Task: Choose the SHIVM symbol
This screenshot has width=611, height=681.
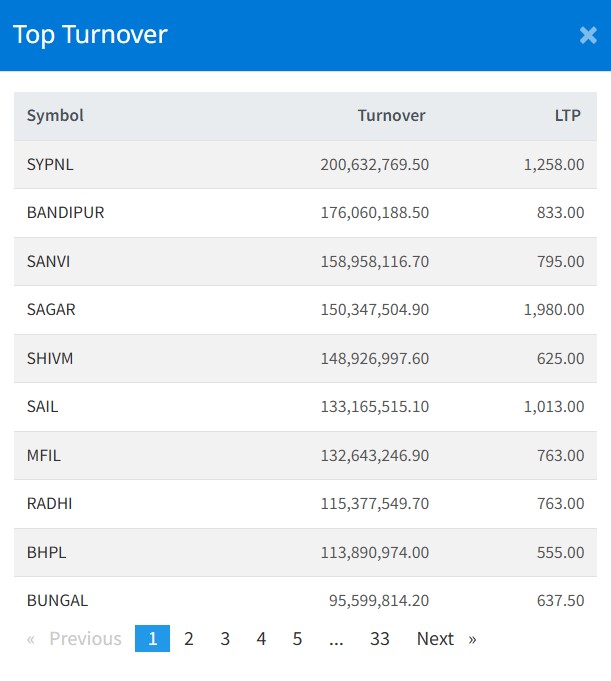Action: (50, 359)
